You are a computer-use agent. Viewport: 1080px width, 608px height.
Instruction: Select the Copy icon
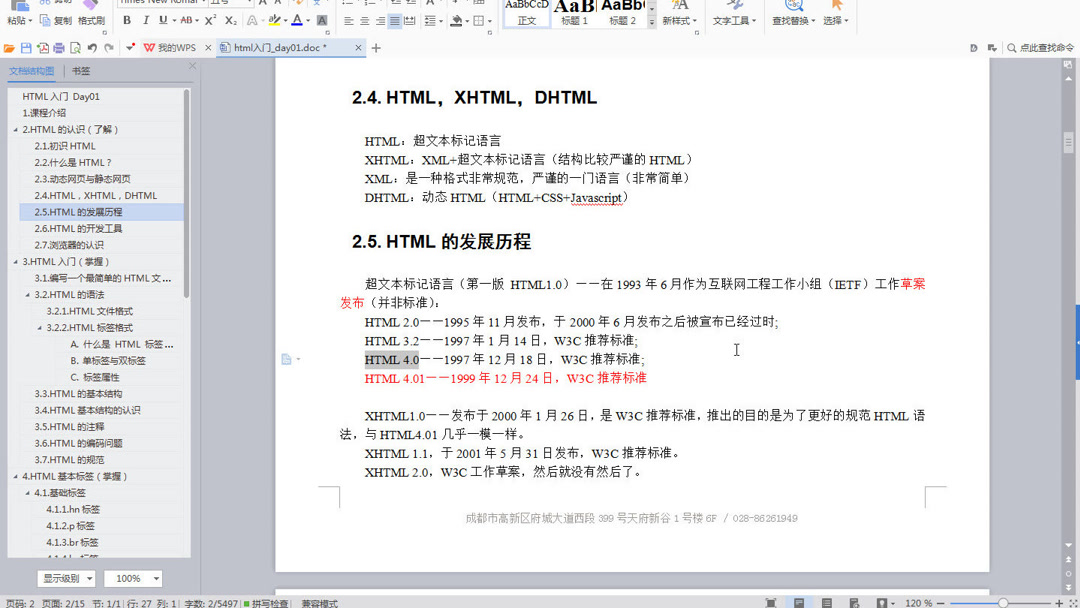click(x=44, y=18)
